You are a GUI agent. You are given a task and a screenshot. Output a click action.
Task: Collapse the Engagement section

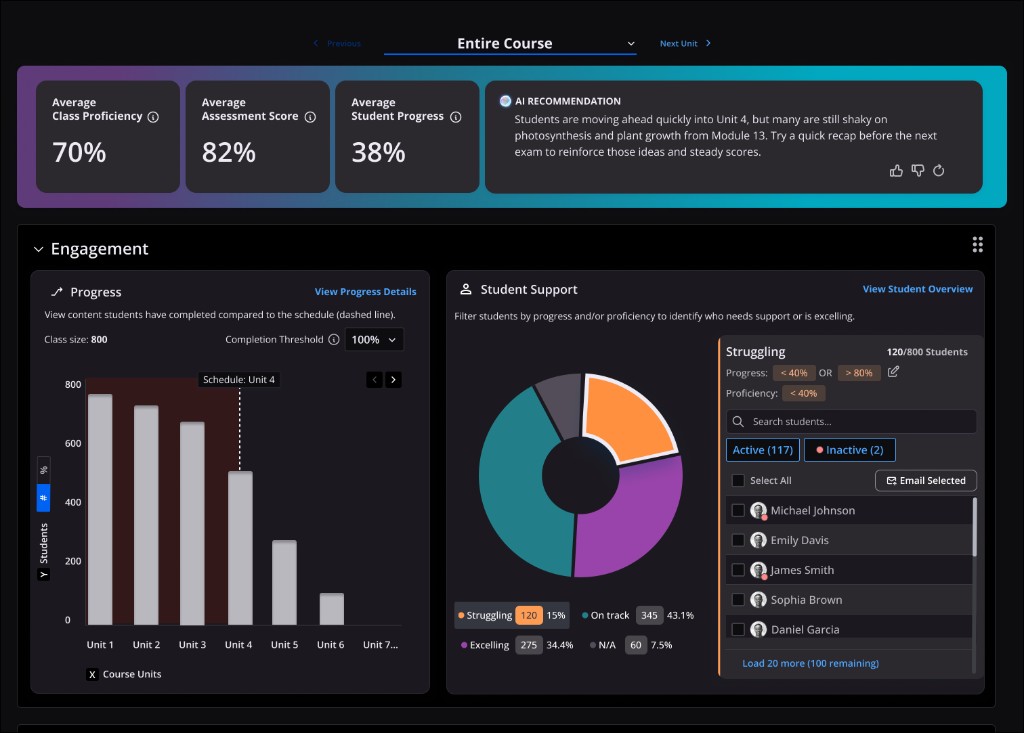coord(39,249)
